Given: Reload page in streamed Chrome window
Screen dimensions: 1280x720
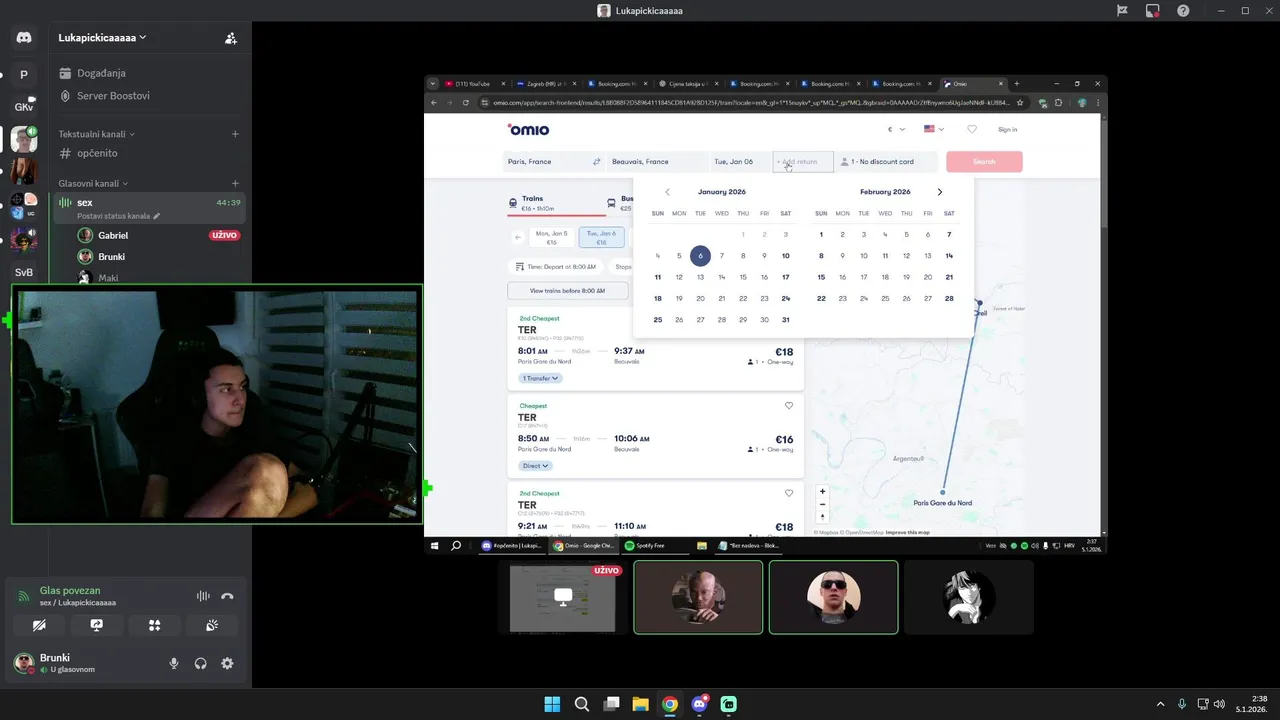Looking at the screenshot, I should 465,102.
